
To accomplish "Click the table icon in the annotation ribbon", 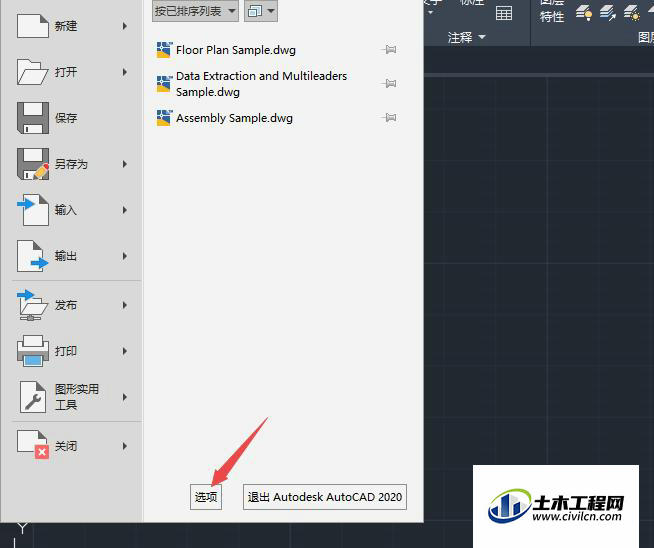I will click(504, 13).
